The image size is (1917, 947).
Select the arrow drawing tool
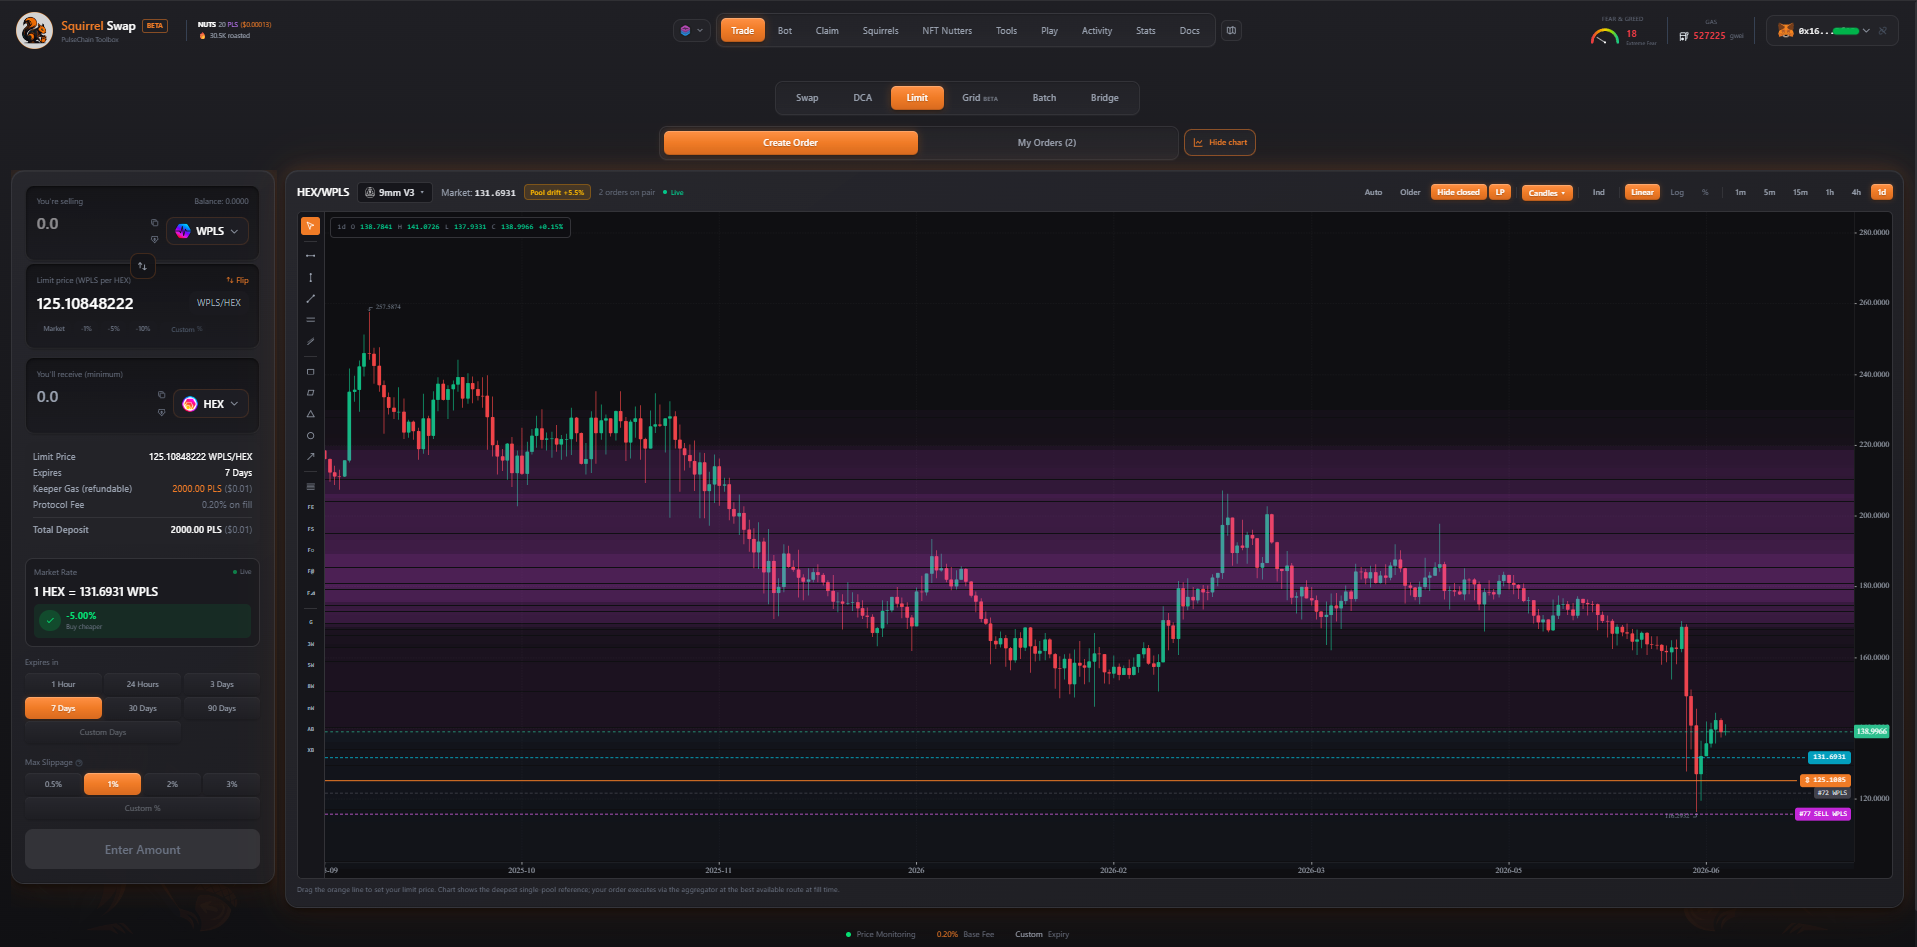(x=310, y=457)
